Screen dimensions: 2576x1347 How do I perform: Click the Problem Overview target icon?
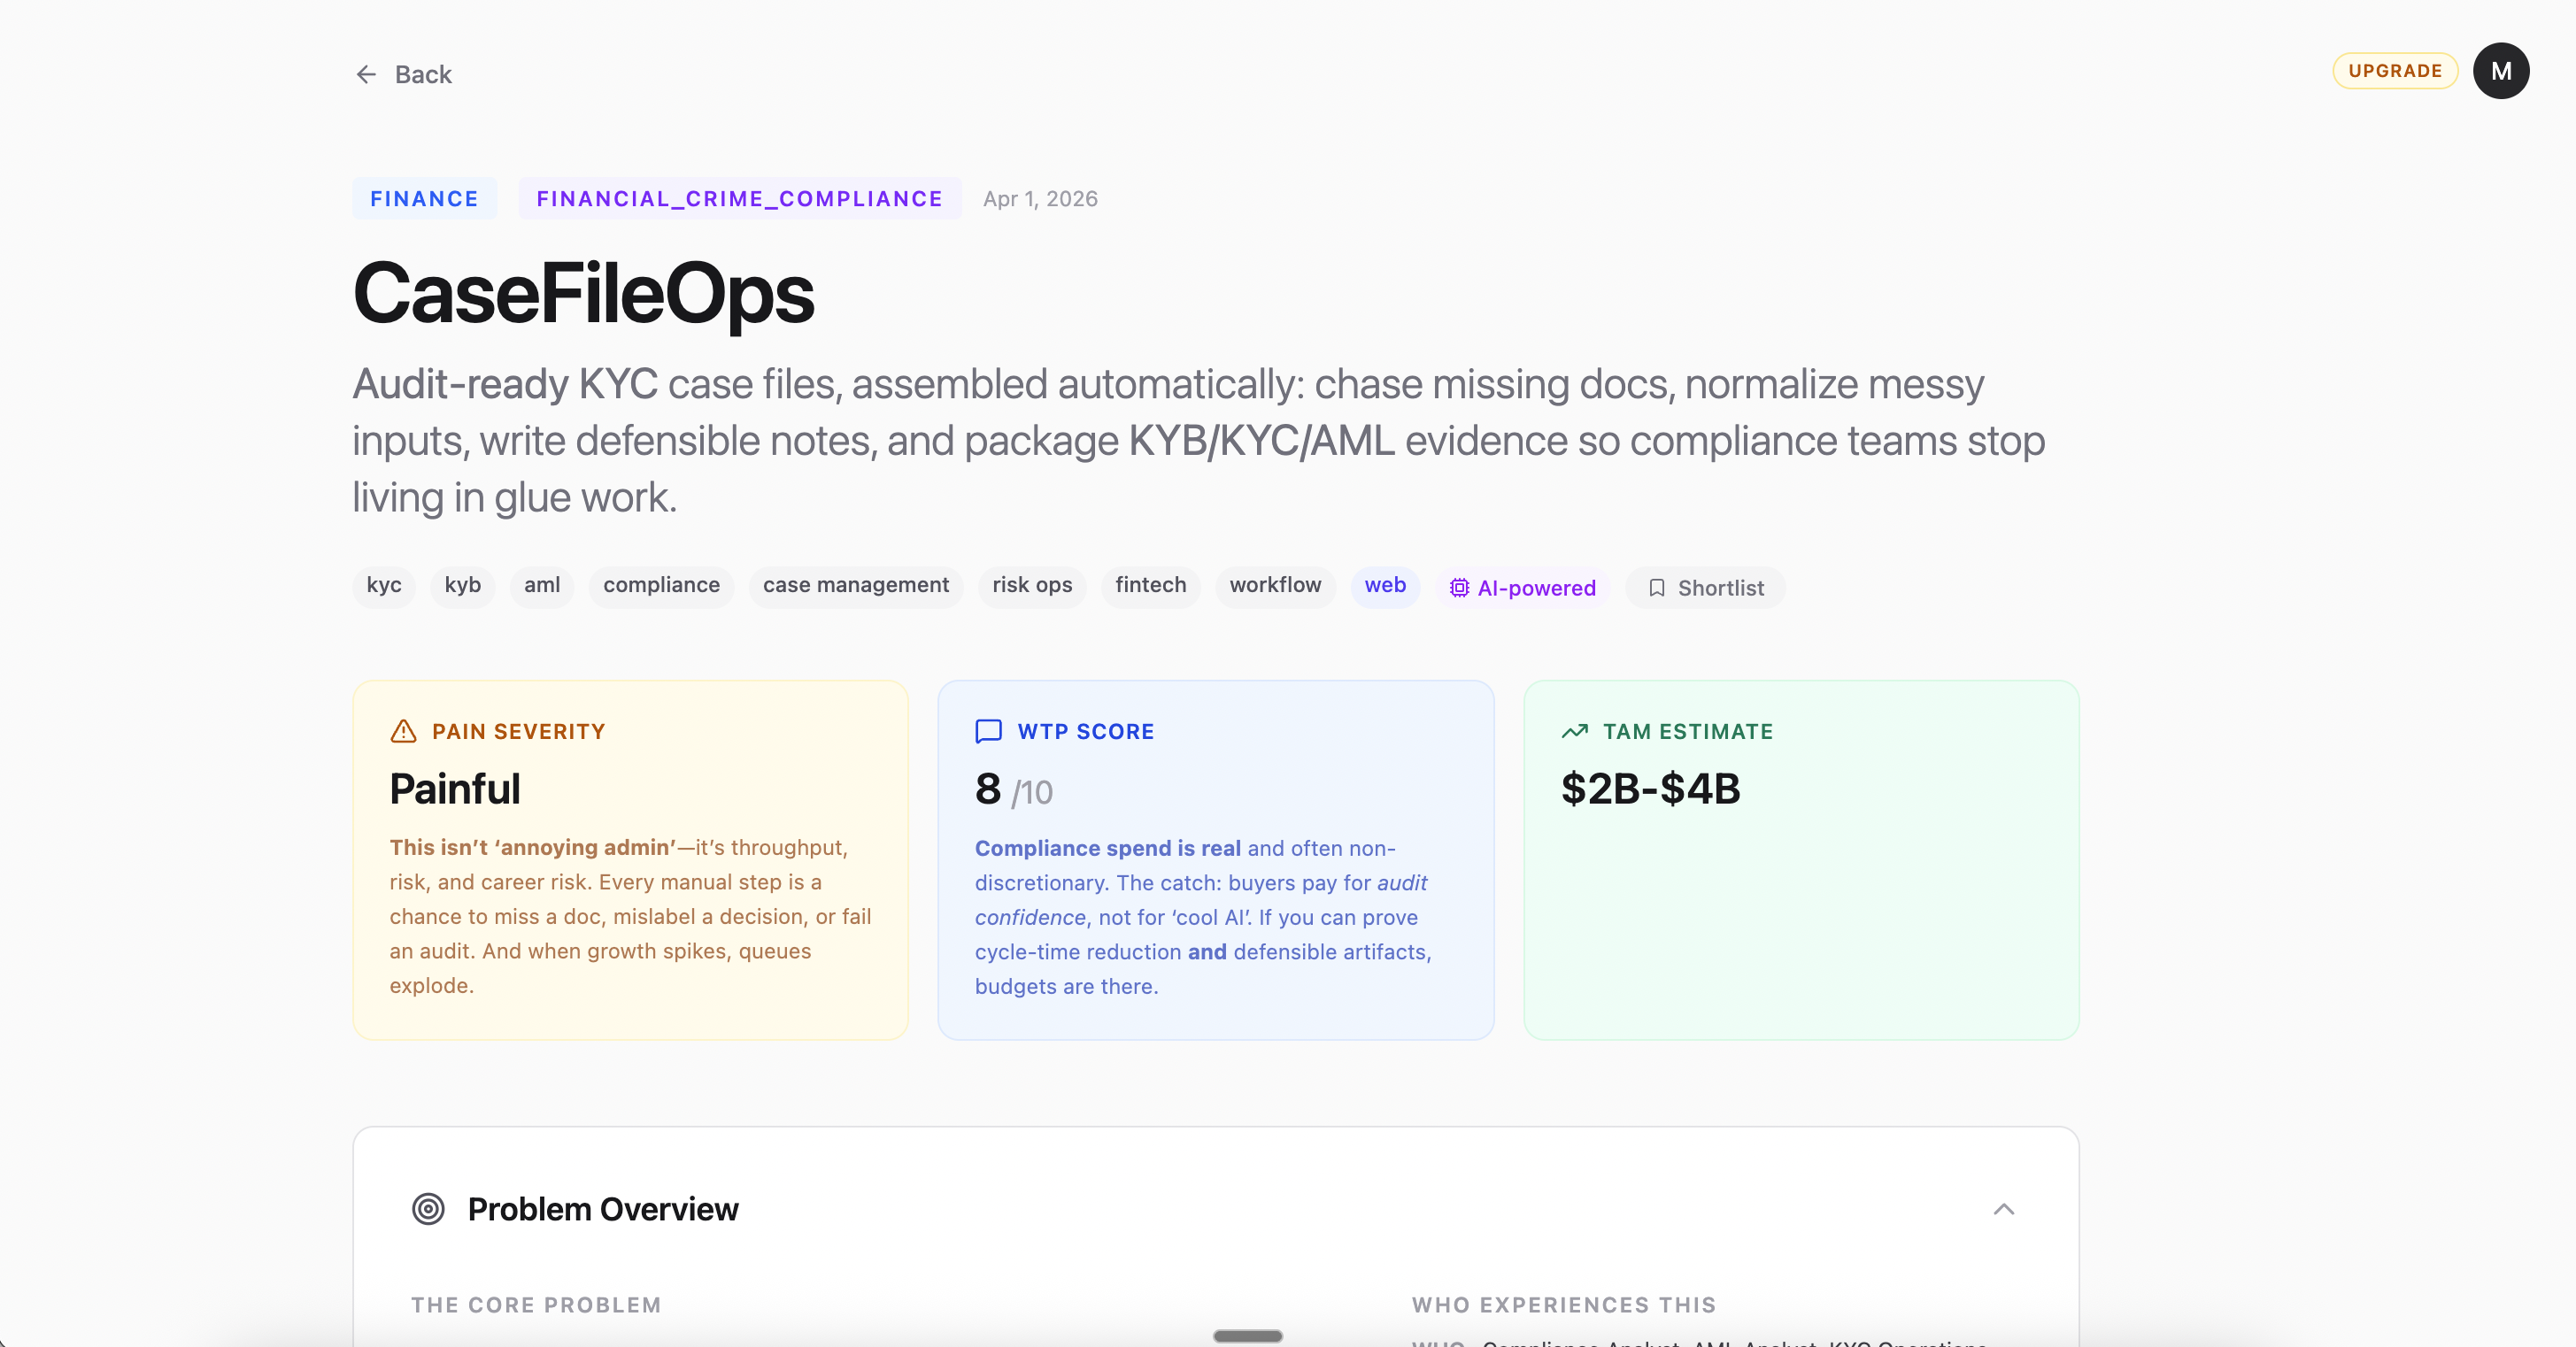click(428, 1209)
